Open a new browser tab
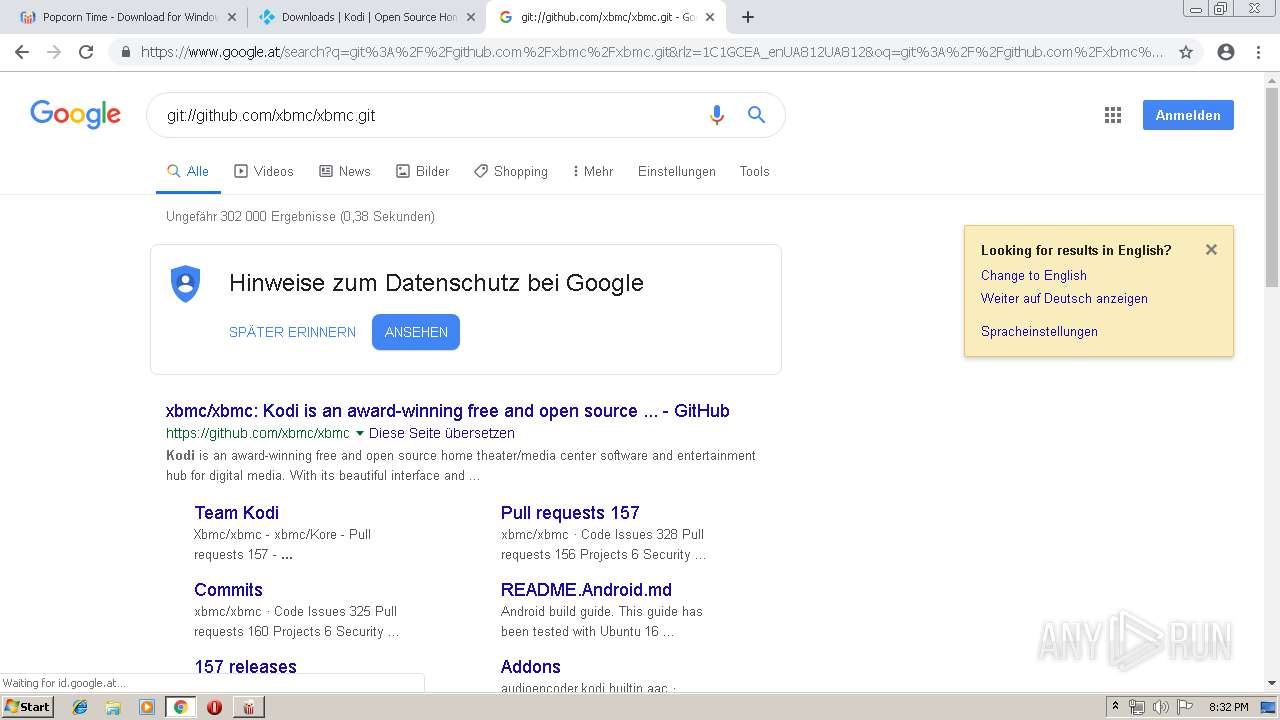 click(747, 17)
